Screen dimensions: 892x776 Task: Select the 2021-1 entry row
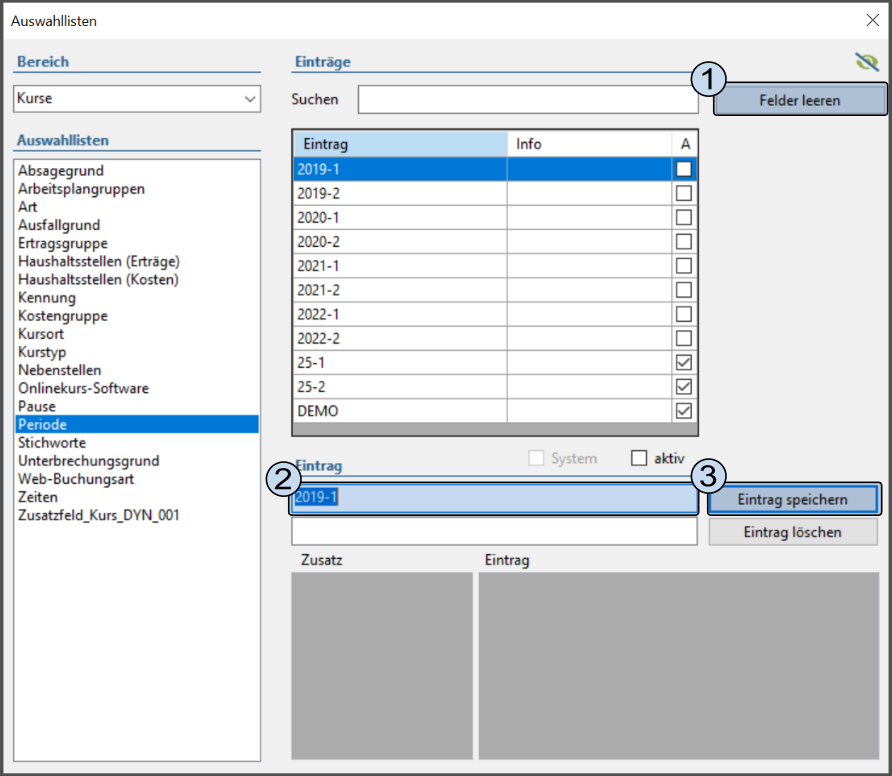[x=495, y=266]
